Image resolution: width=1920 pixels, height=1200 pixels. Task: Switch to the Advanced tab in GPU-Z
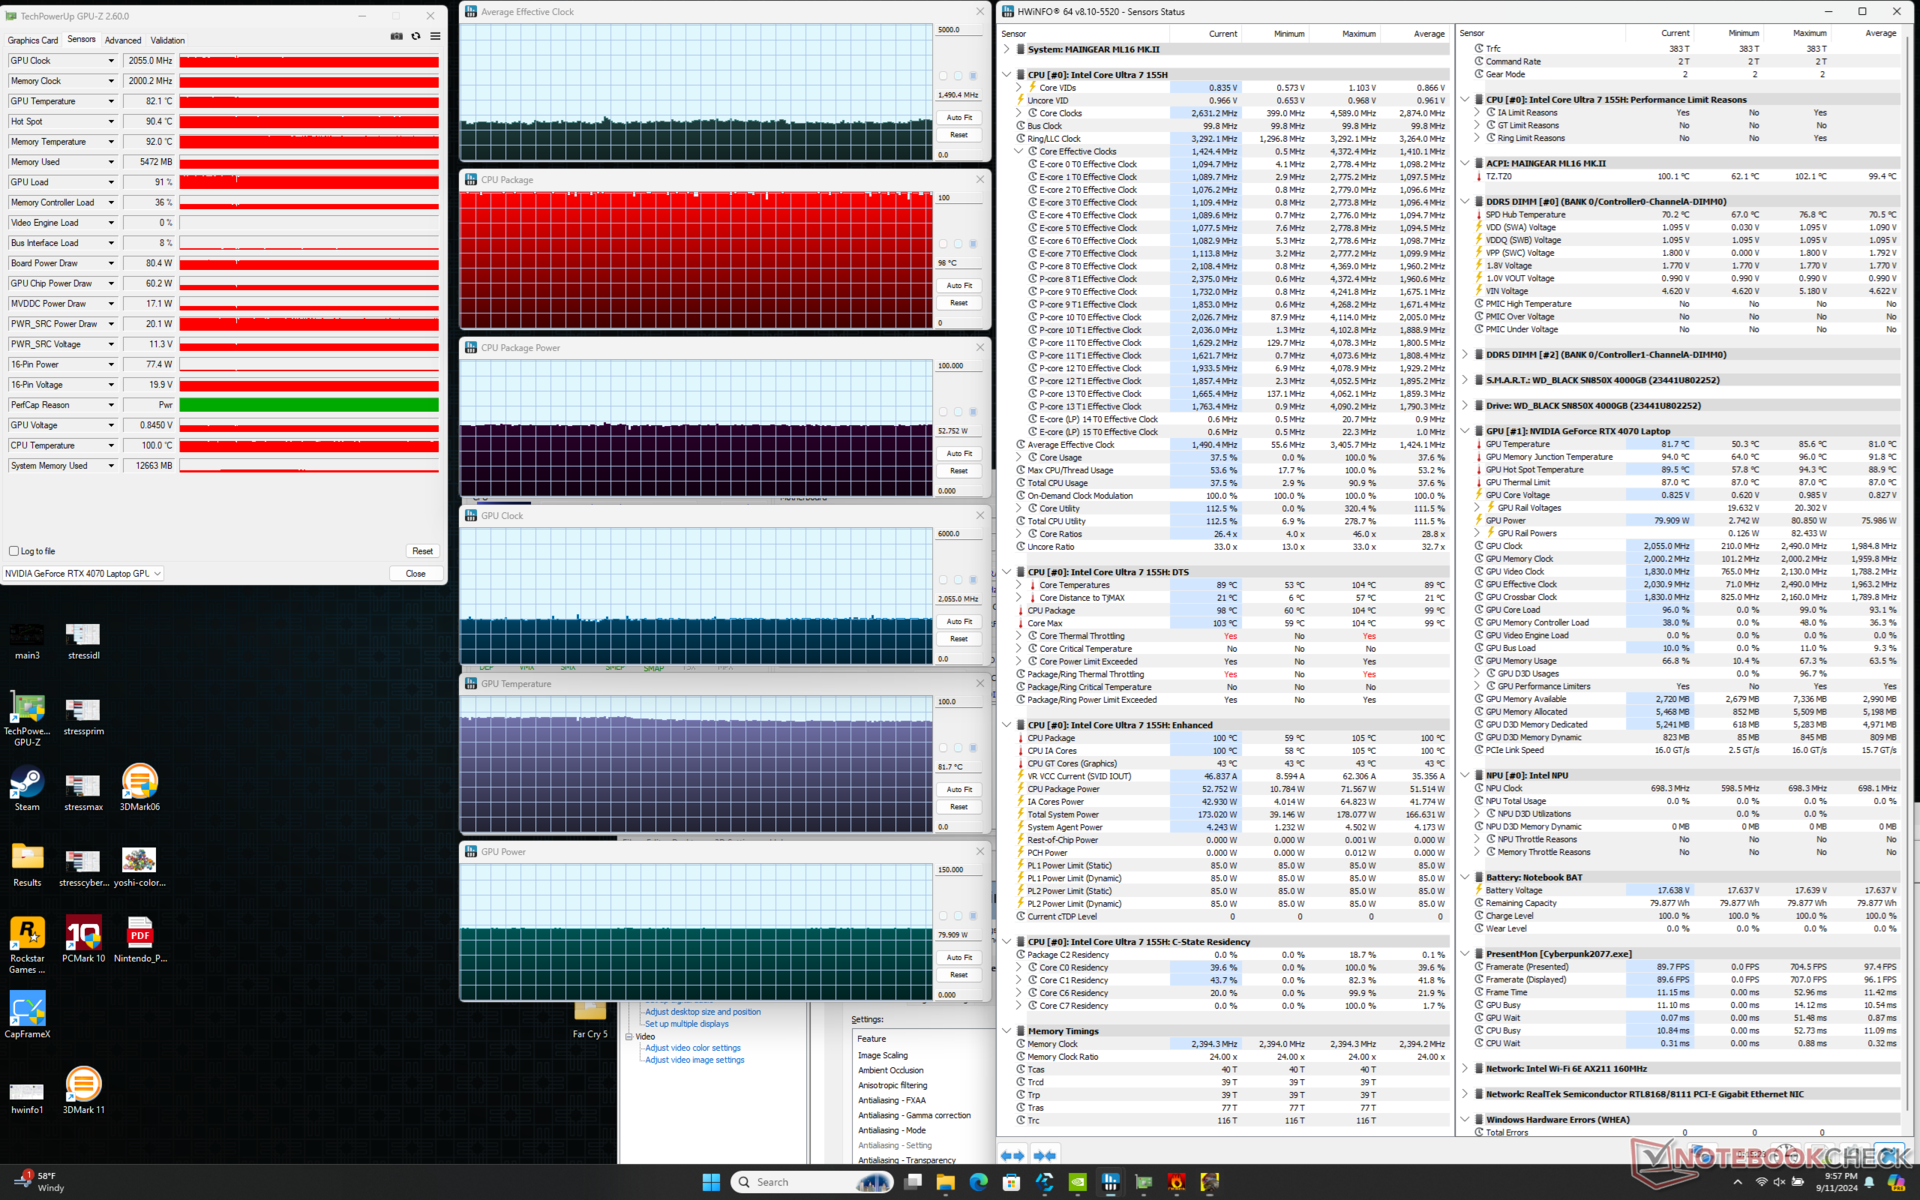(123, 40)
